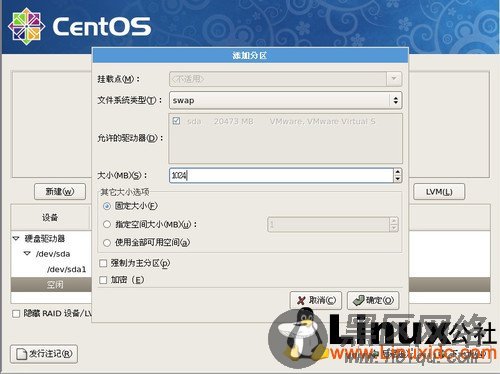This screenshot has height=374, width=500.
Task: Enable force to be primary partition checkbox
Action: point(103,263)
